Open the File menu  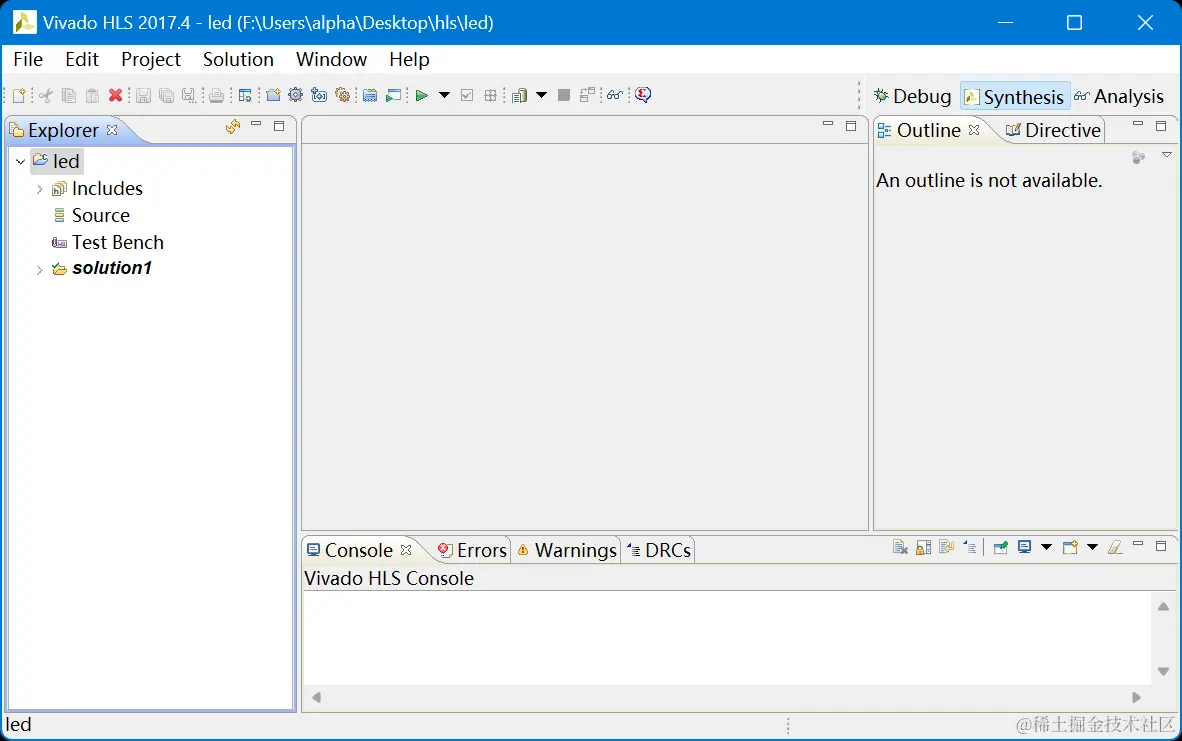coord(28,60)
